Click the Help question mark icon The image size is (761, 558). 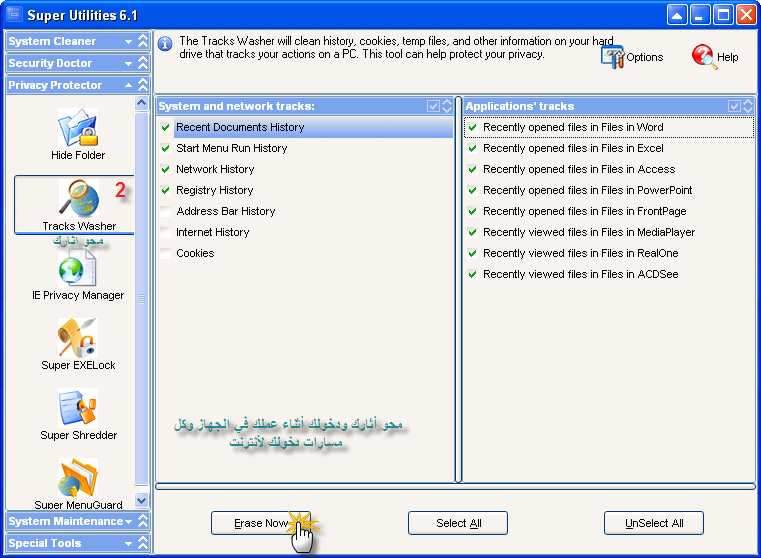[x=704, y=56]
